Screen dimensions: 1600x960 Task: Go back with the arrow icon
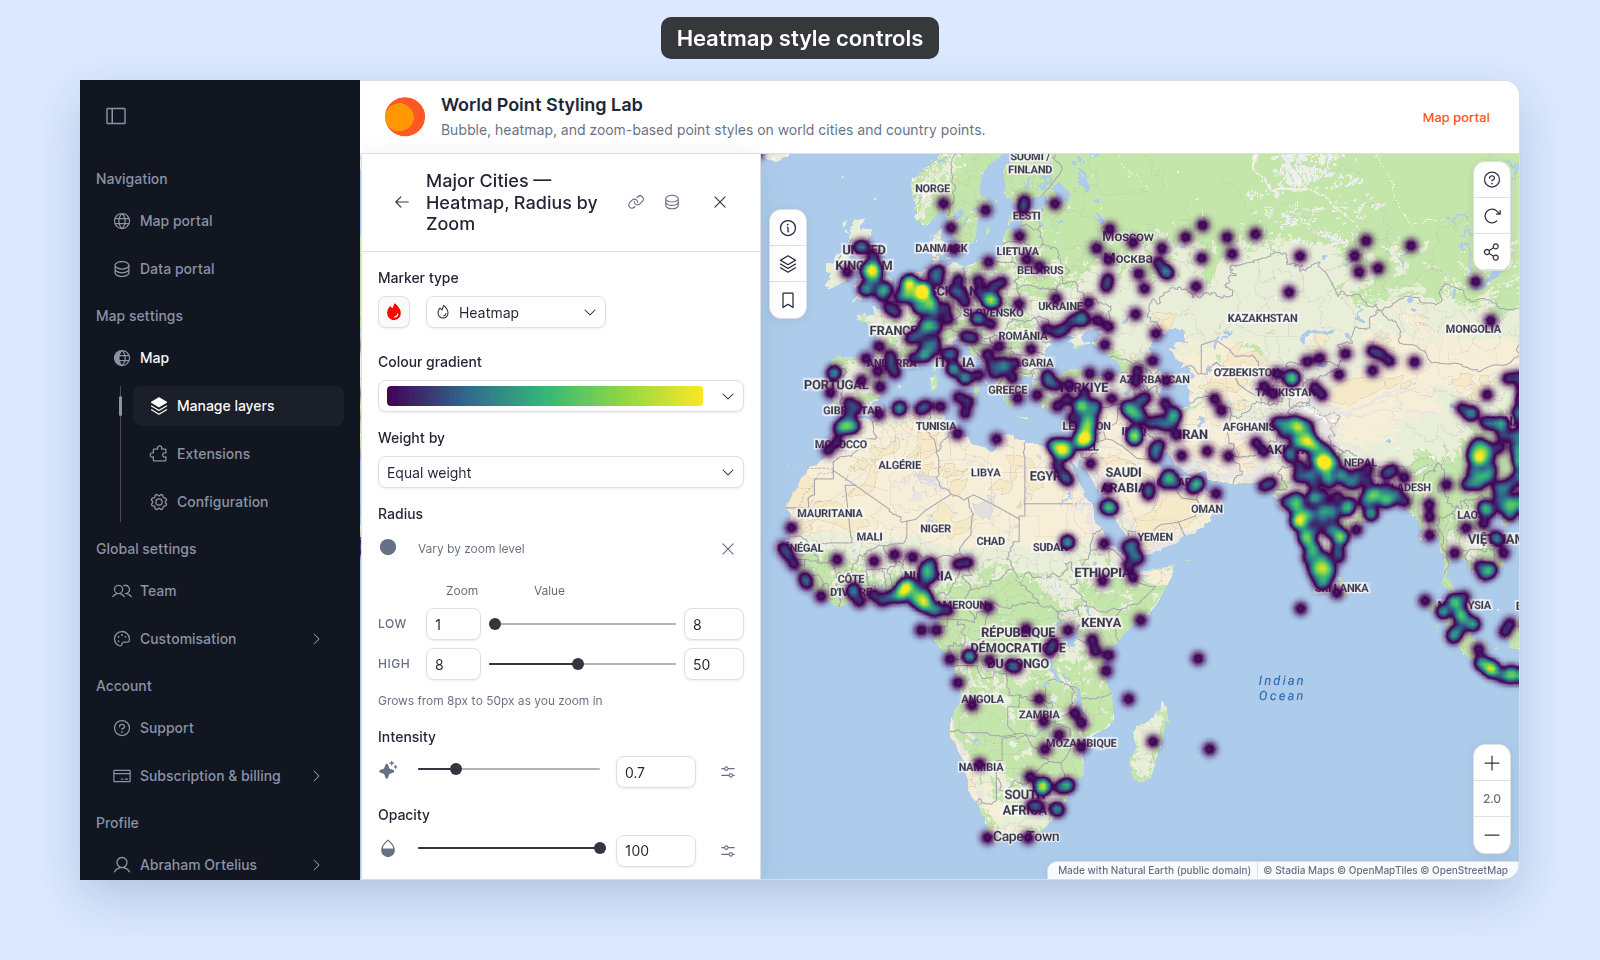coord(402,202)
